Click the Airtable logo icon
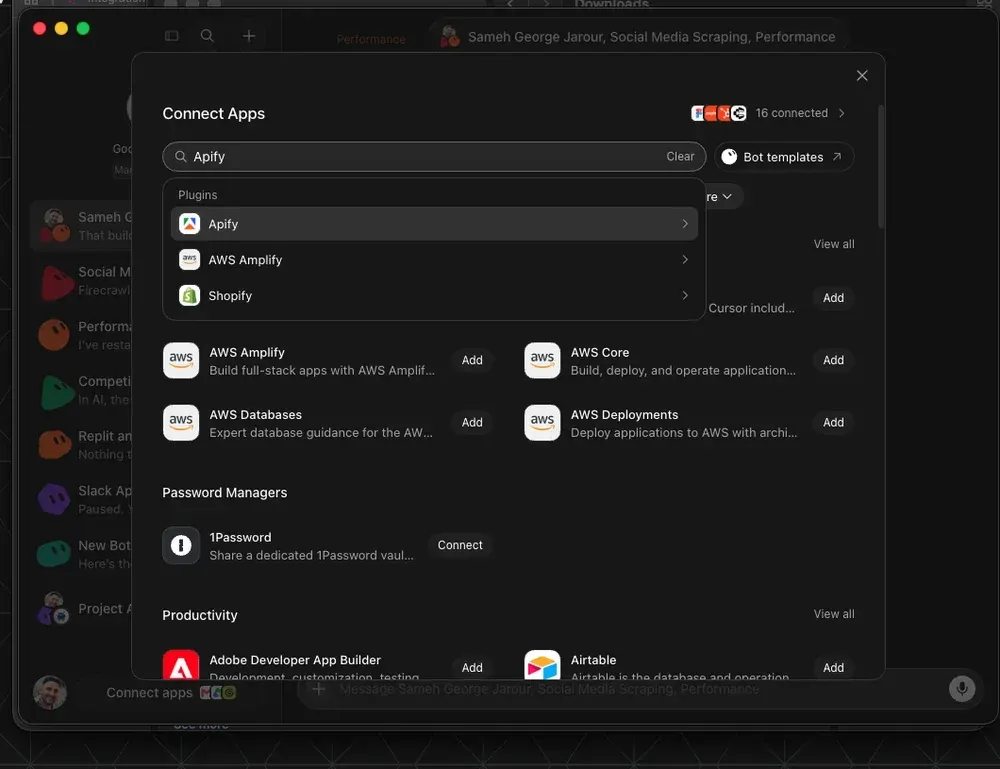1000x769 pixels. coord(542,664)
